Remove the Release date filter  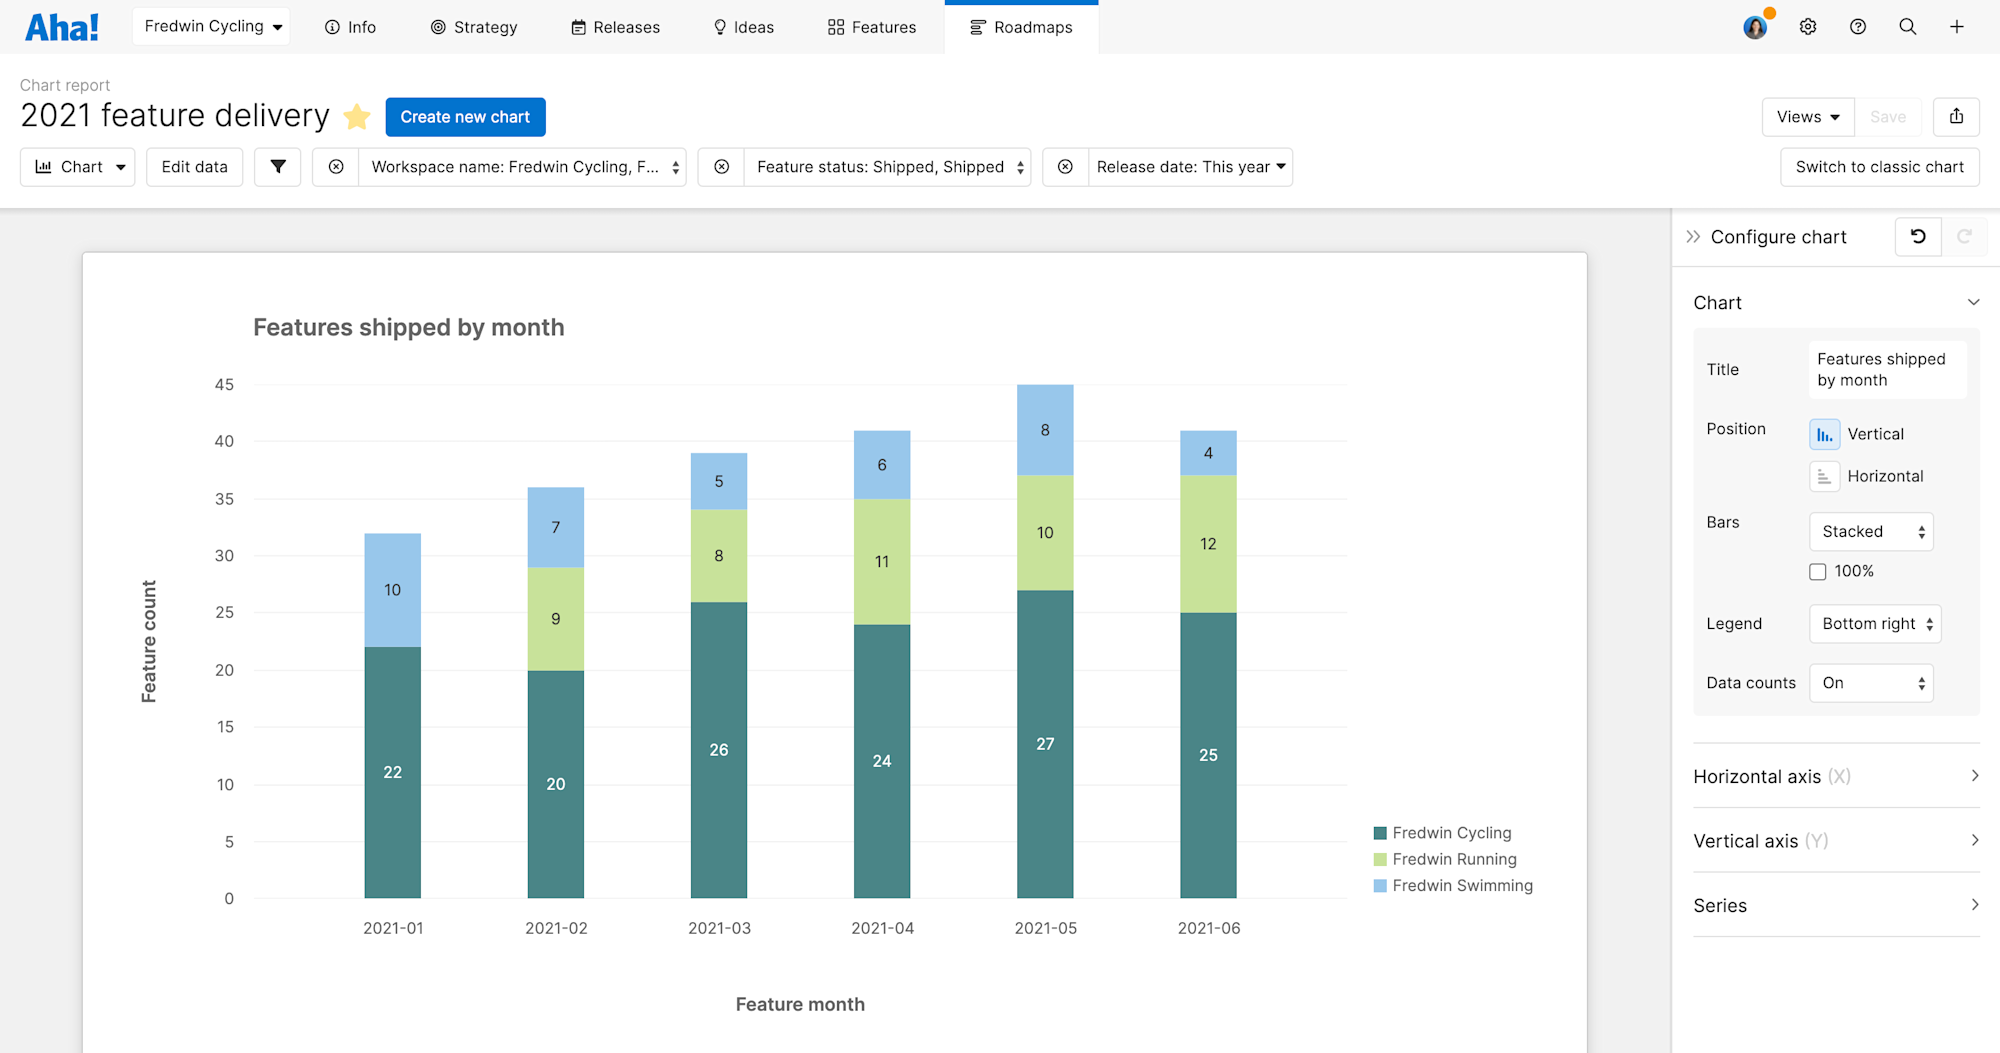coord(1064,166)
